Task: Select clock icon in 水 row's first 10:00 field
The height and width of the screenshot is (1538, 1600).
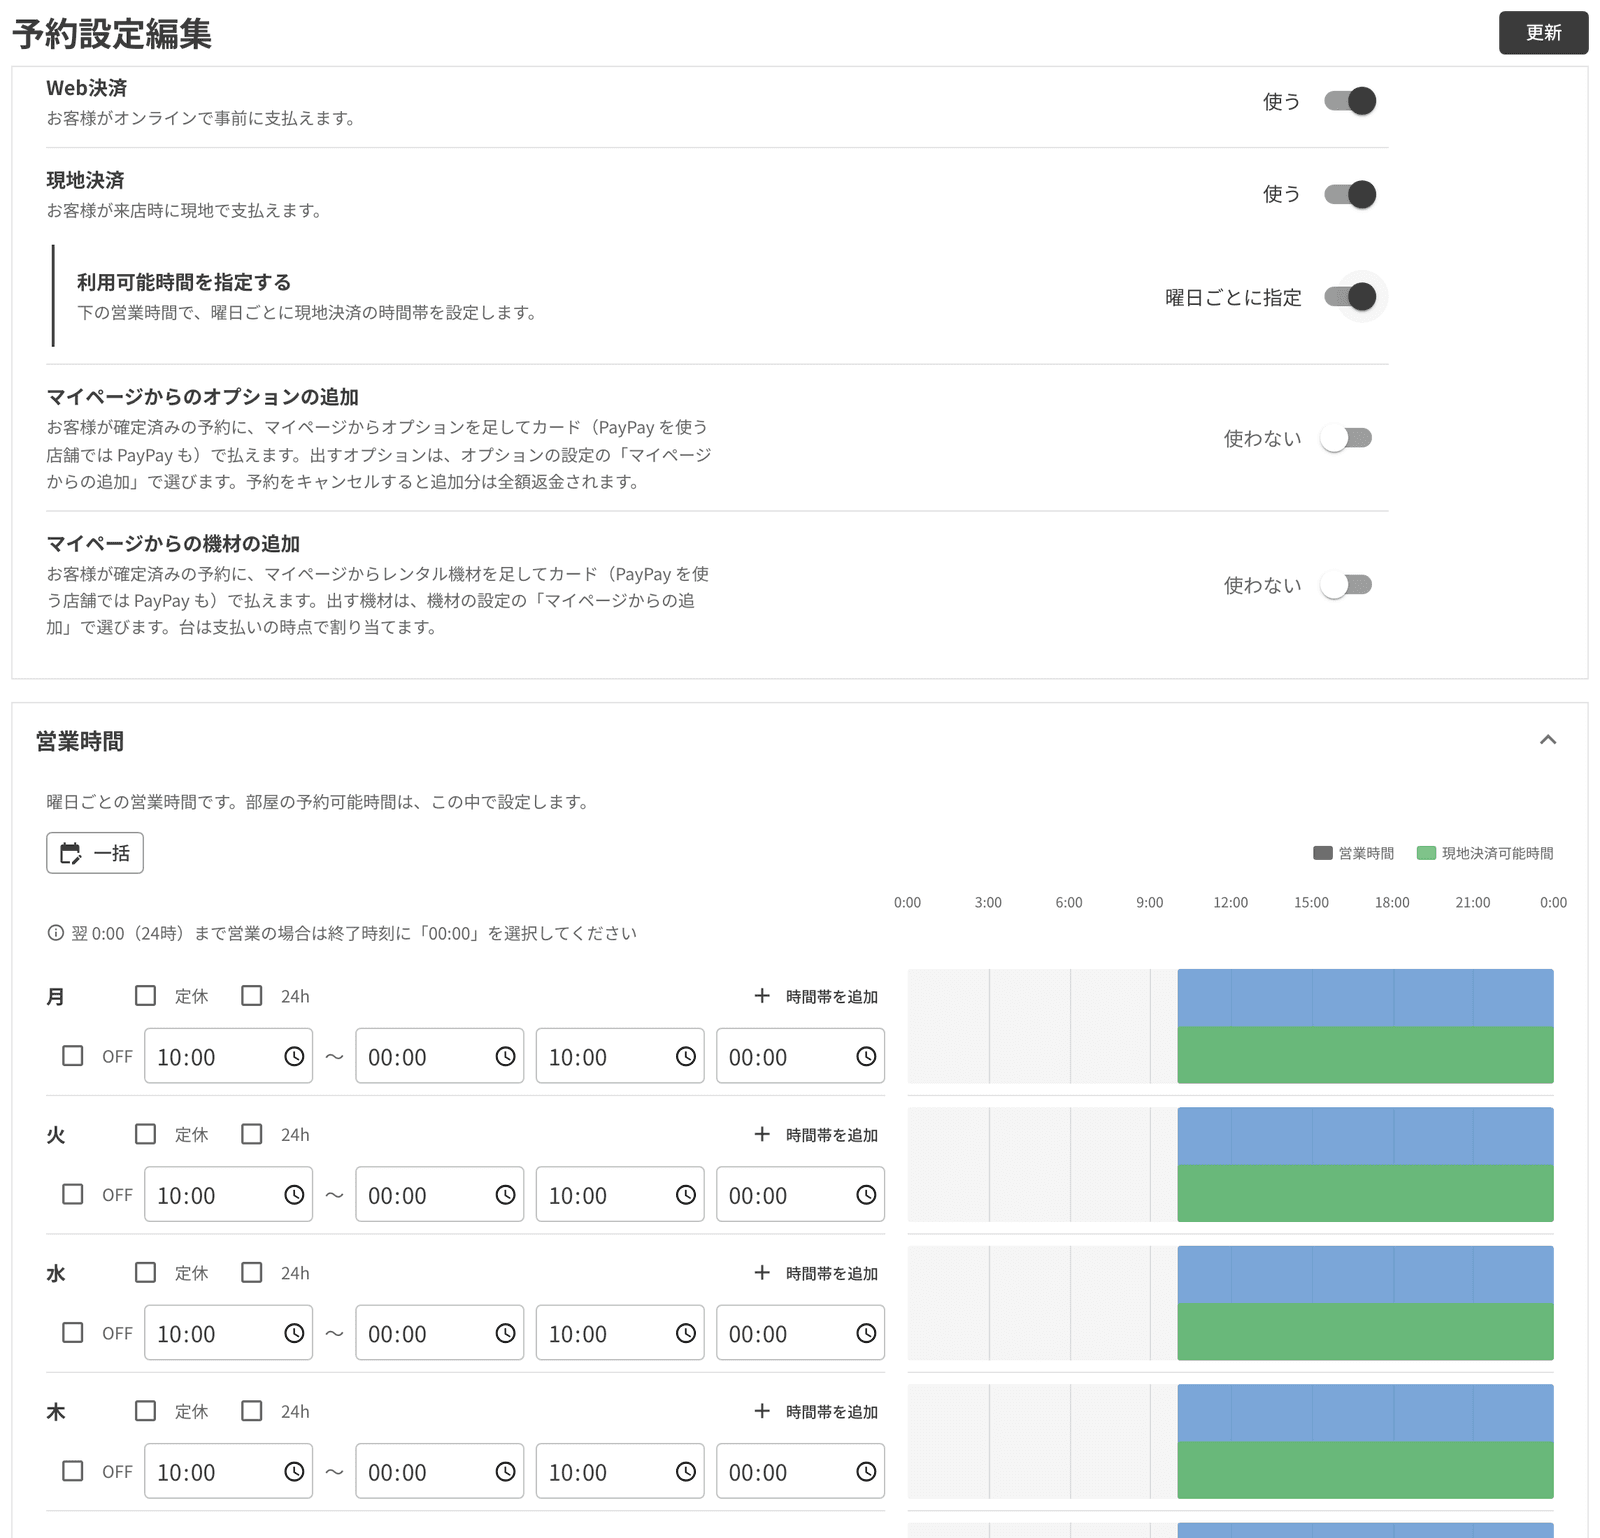Action: coord(294,1333)
